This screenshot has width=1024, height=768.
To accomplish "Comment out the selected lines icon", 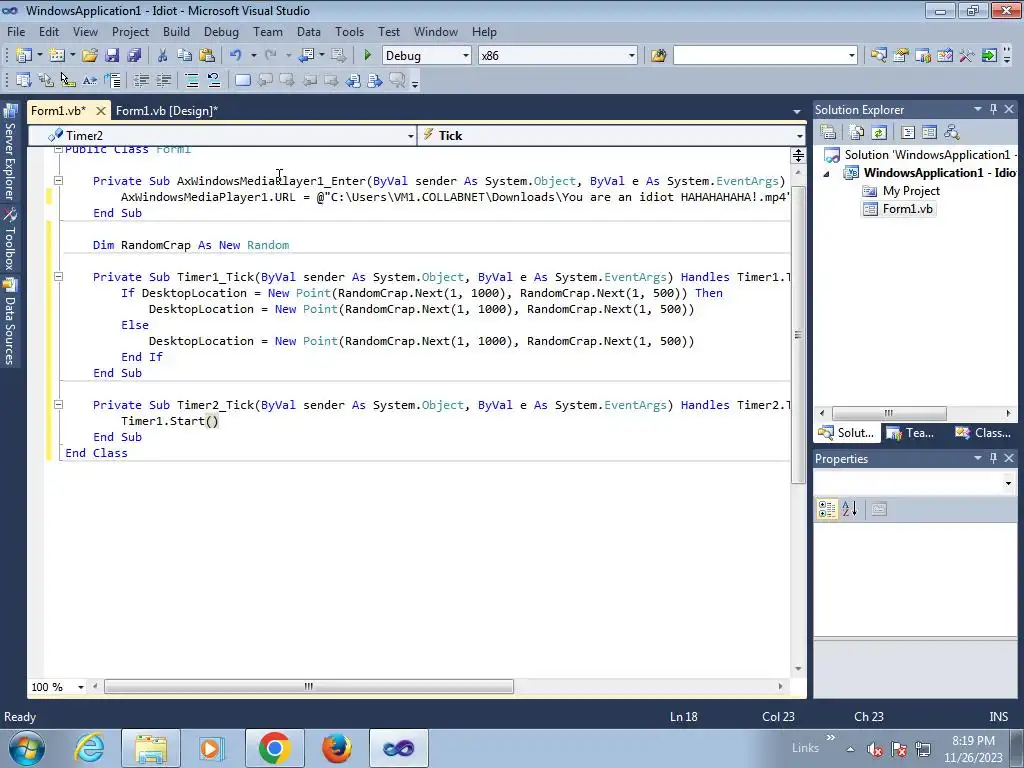I will 192,80.
